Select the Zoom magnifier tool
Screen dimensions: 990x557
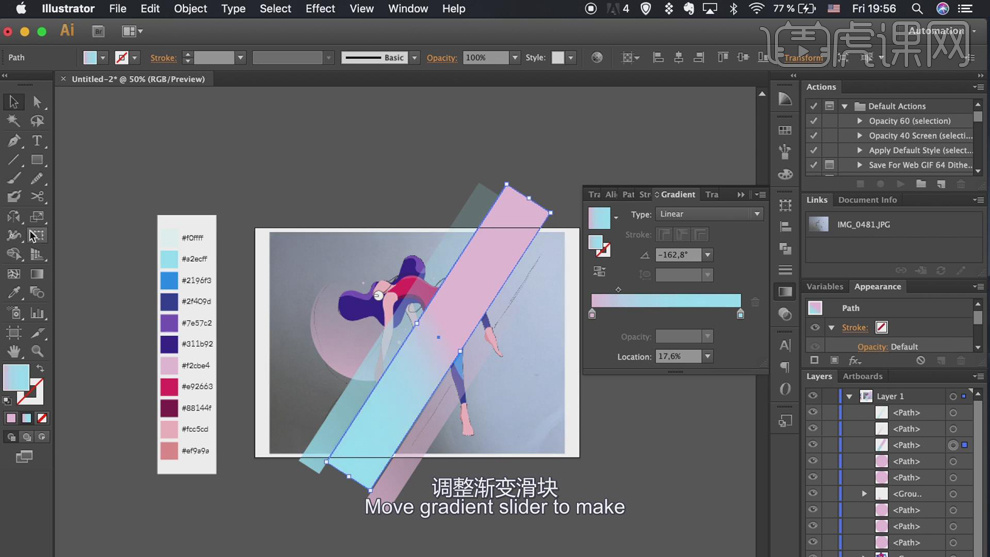[37, 351]
